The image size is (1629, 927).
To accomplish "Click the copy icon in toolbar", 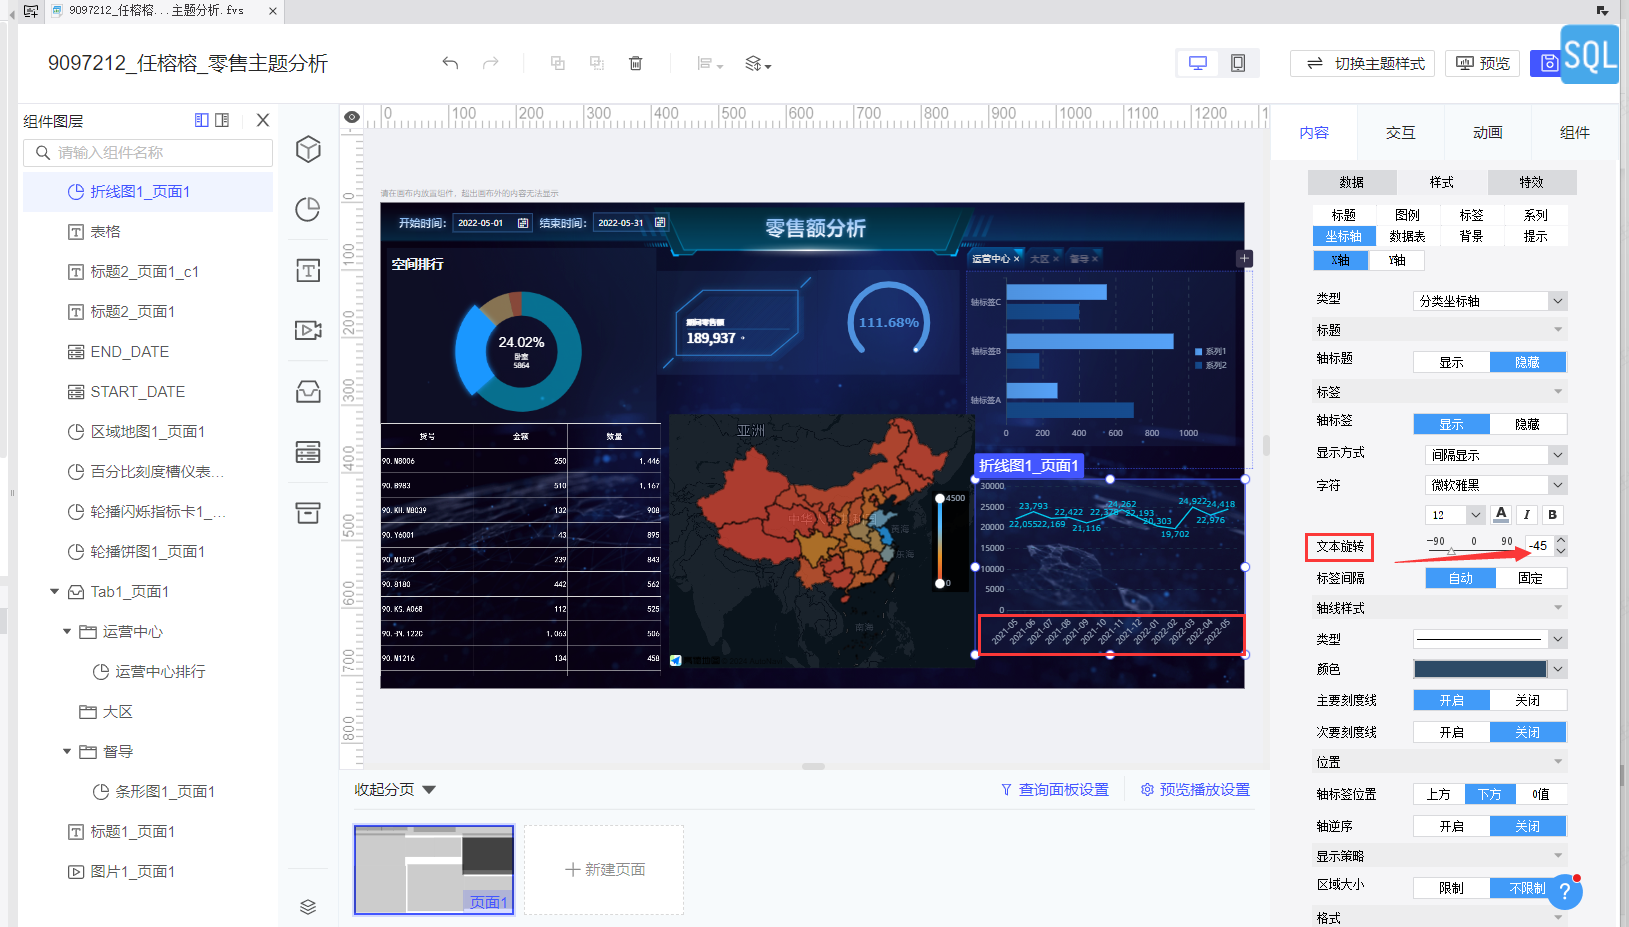I will tap(558, 63).
